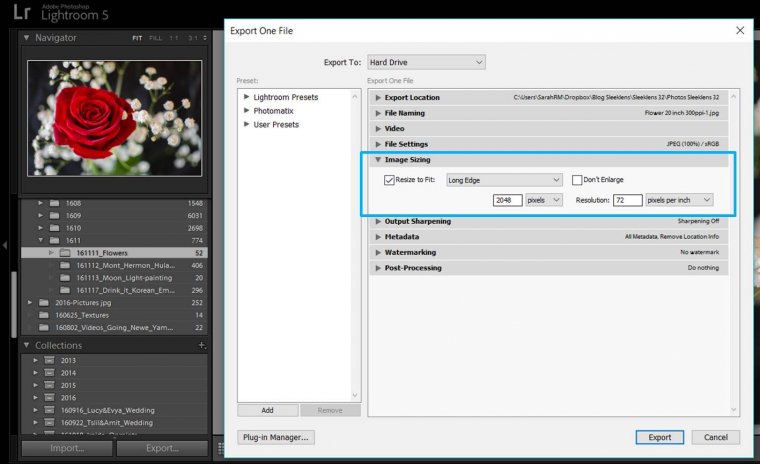Select the 161112_Mont_Hermon_Hula folder icon
The width and height of the screenshot is (760, 464).
point(65,265)
